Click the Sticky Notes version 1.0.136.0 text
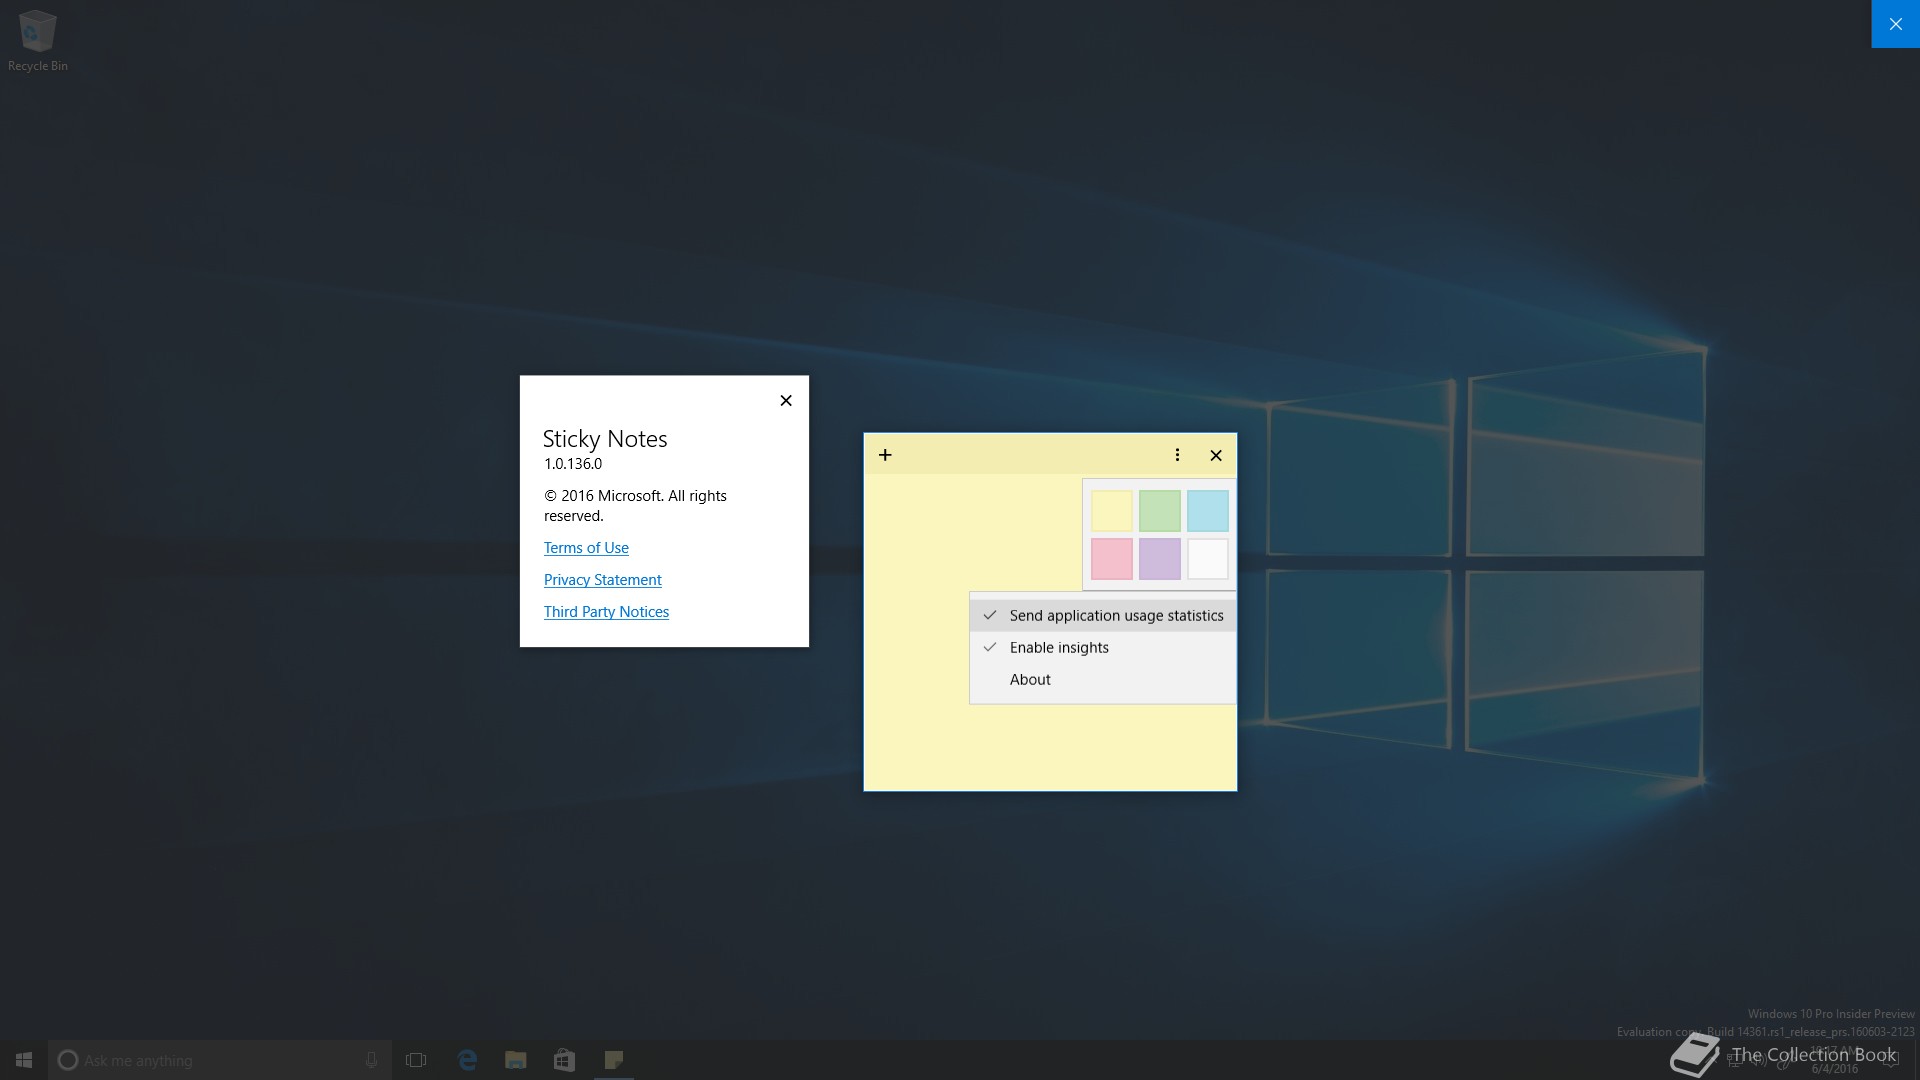Image resolution: width=1920 pixels, height=1080 pixels. point(573,464)
